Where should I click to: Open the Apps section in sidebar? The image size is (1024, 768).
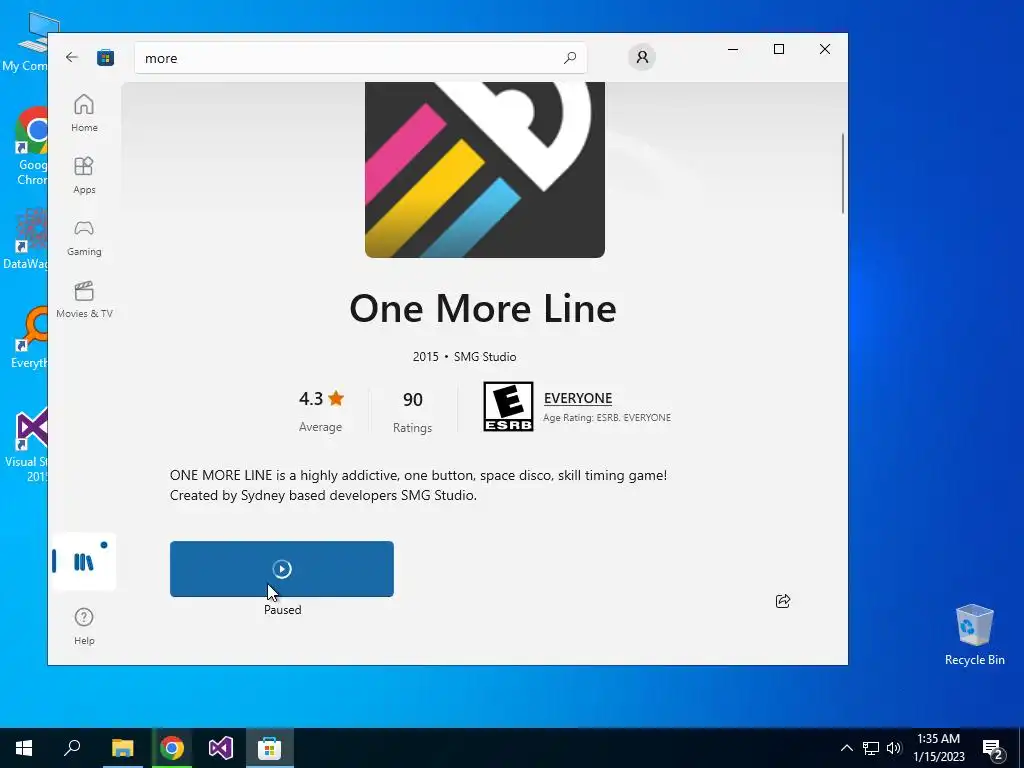pyautogui.click(x=84, y=176)
